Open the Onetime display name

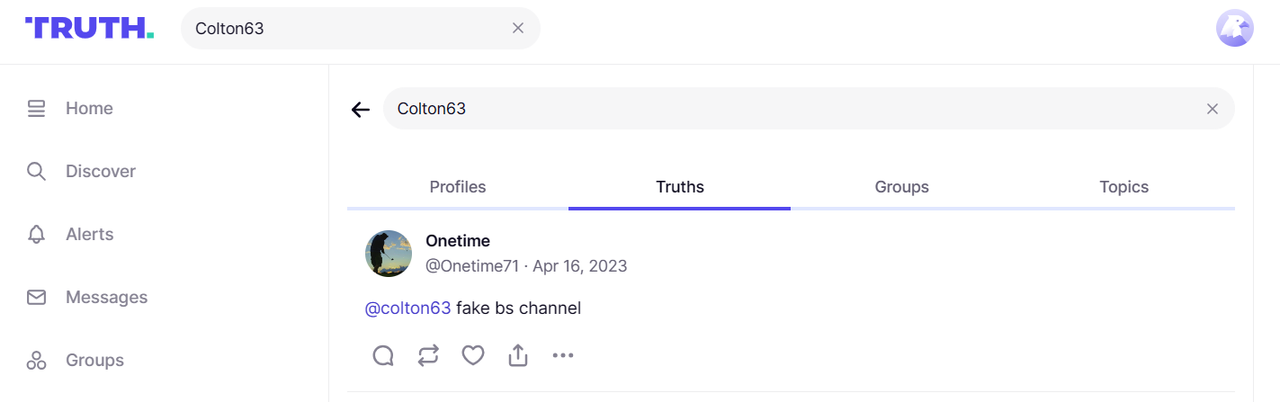[458, 241]
